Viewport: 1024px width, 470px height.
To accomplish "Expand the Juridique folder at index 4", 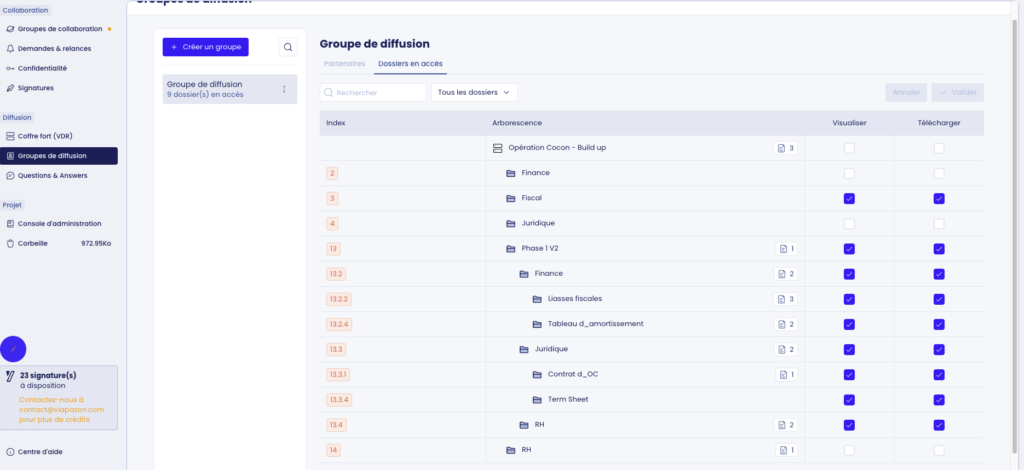I will (x=510, y=223).
